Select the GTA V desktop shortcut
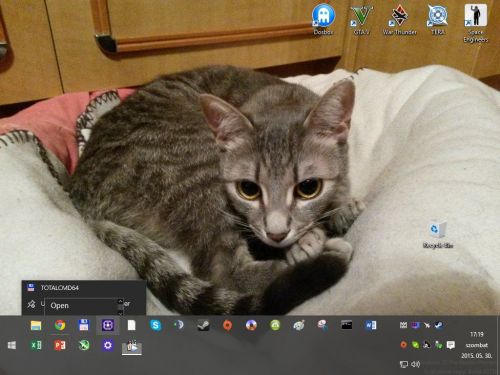Image resolution: width=500 pixels, height=375 pixels. click(x=361, y=19)
